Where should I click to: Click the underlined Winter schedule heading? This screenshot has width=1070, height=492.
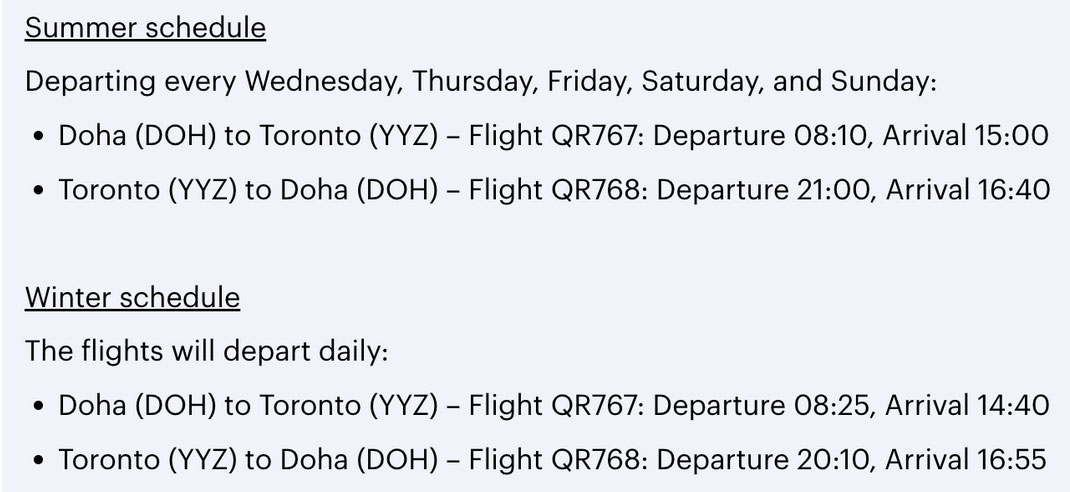(132, 298)
